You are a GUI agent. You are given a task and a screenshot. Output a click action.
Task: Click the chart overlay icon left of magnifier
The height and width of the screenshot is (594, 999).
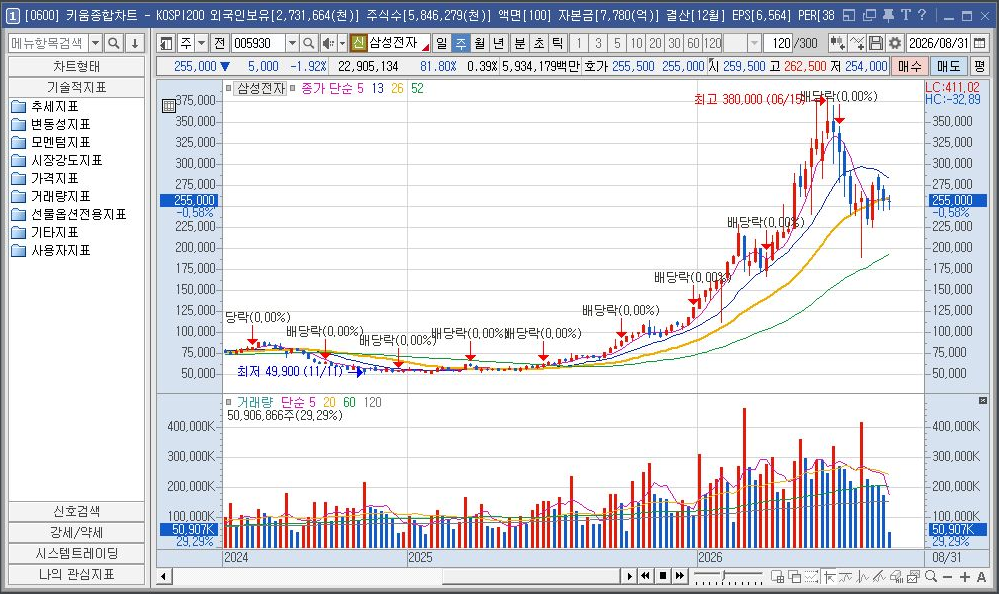coord(914,577)
